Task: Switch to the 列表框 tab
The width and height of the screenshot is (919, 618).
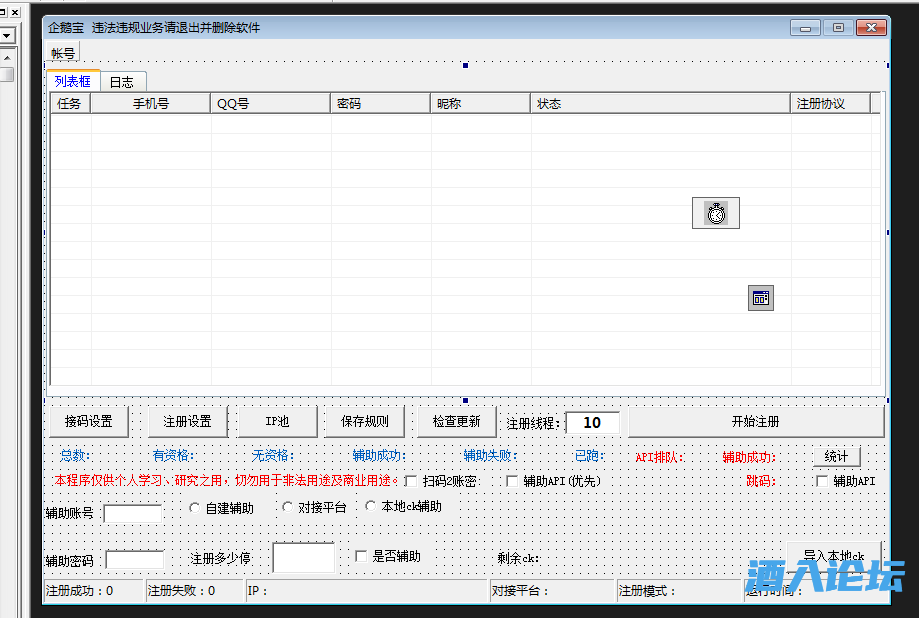Action: pos(73,82)
